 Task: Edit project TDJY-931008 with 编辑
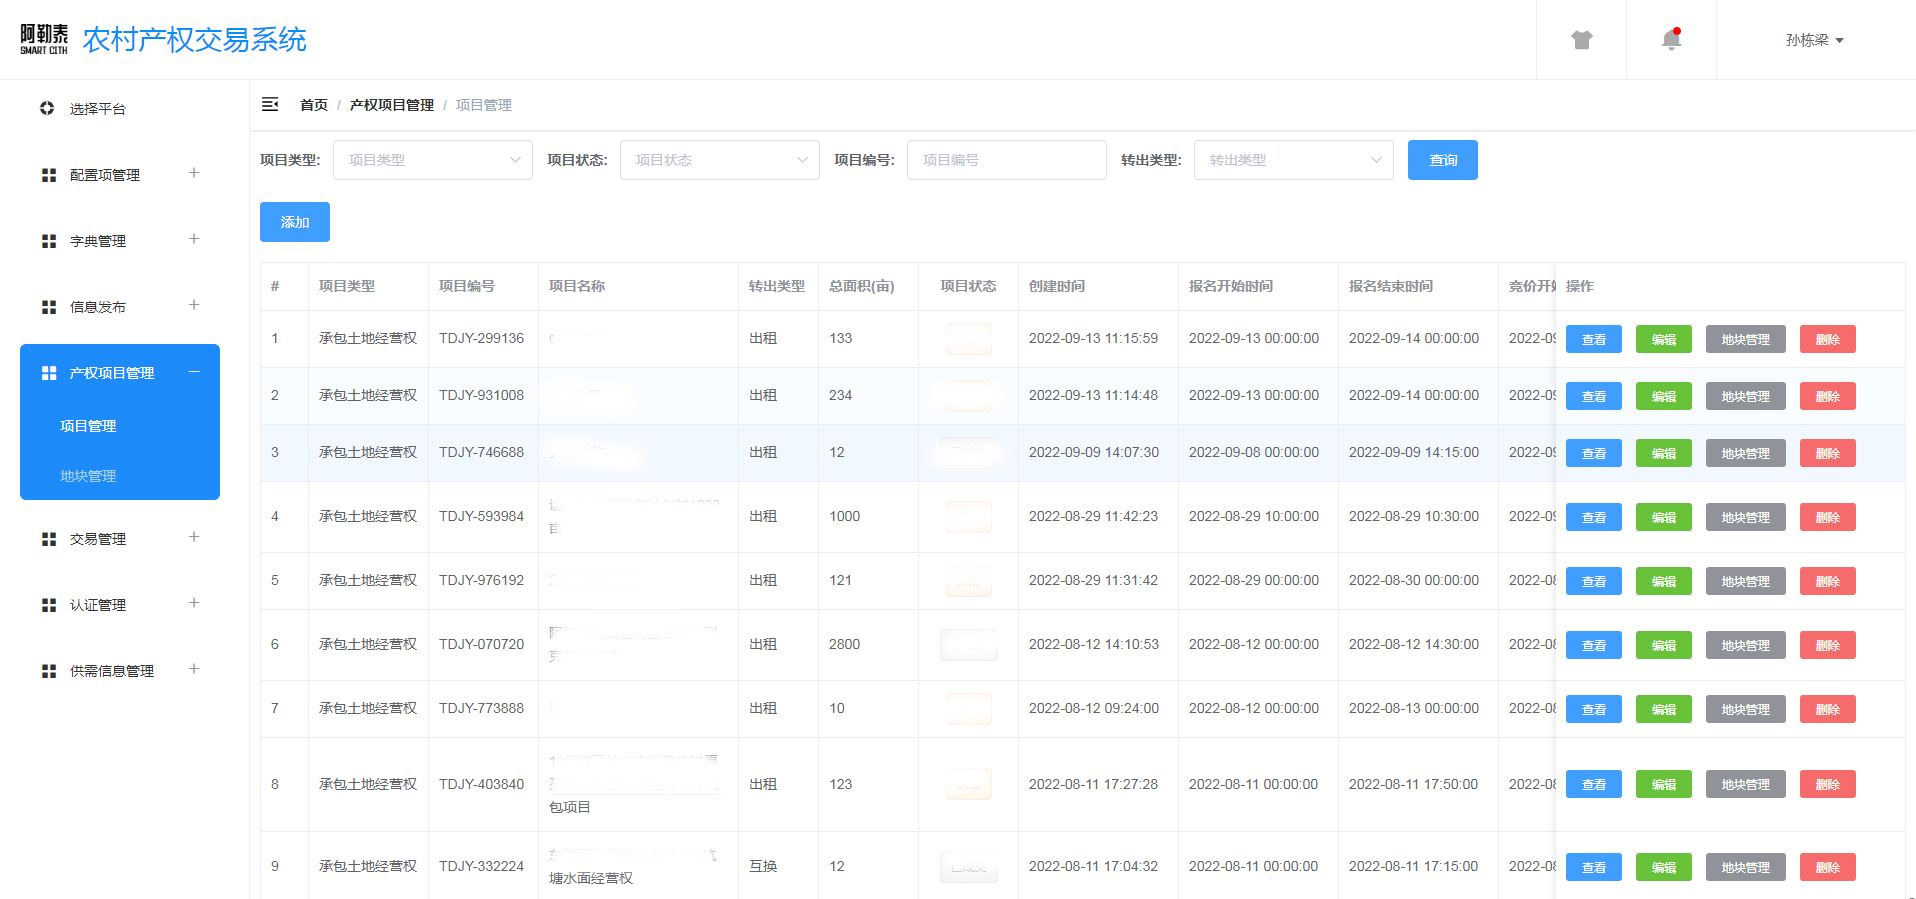(1664, 396)
